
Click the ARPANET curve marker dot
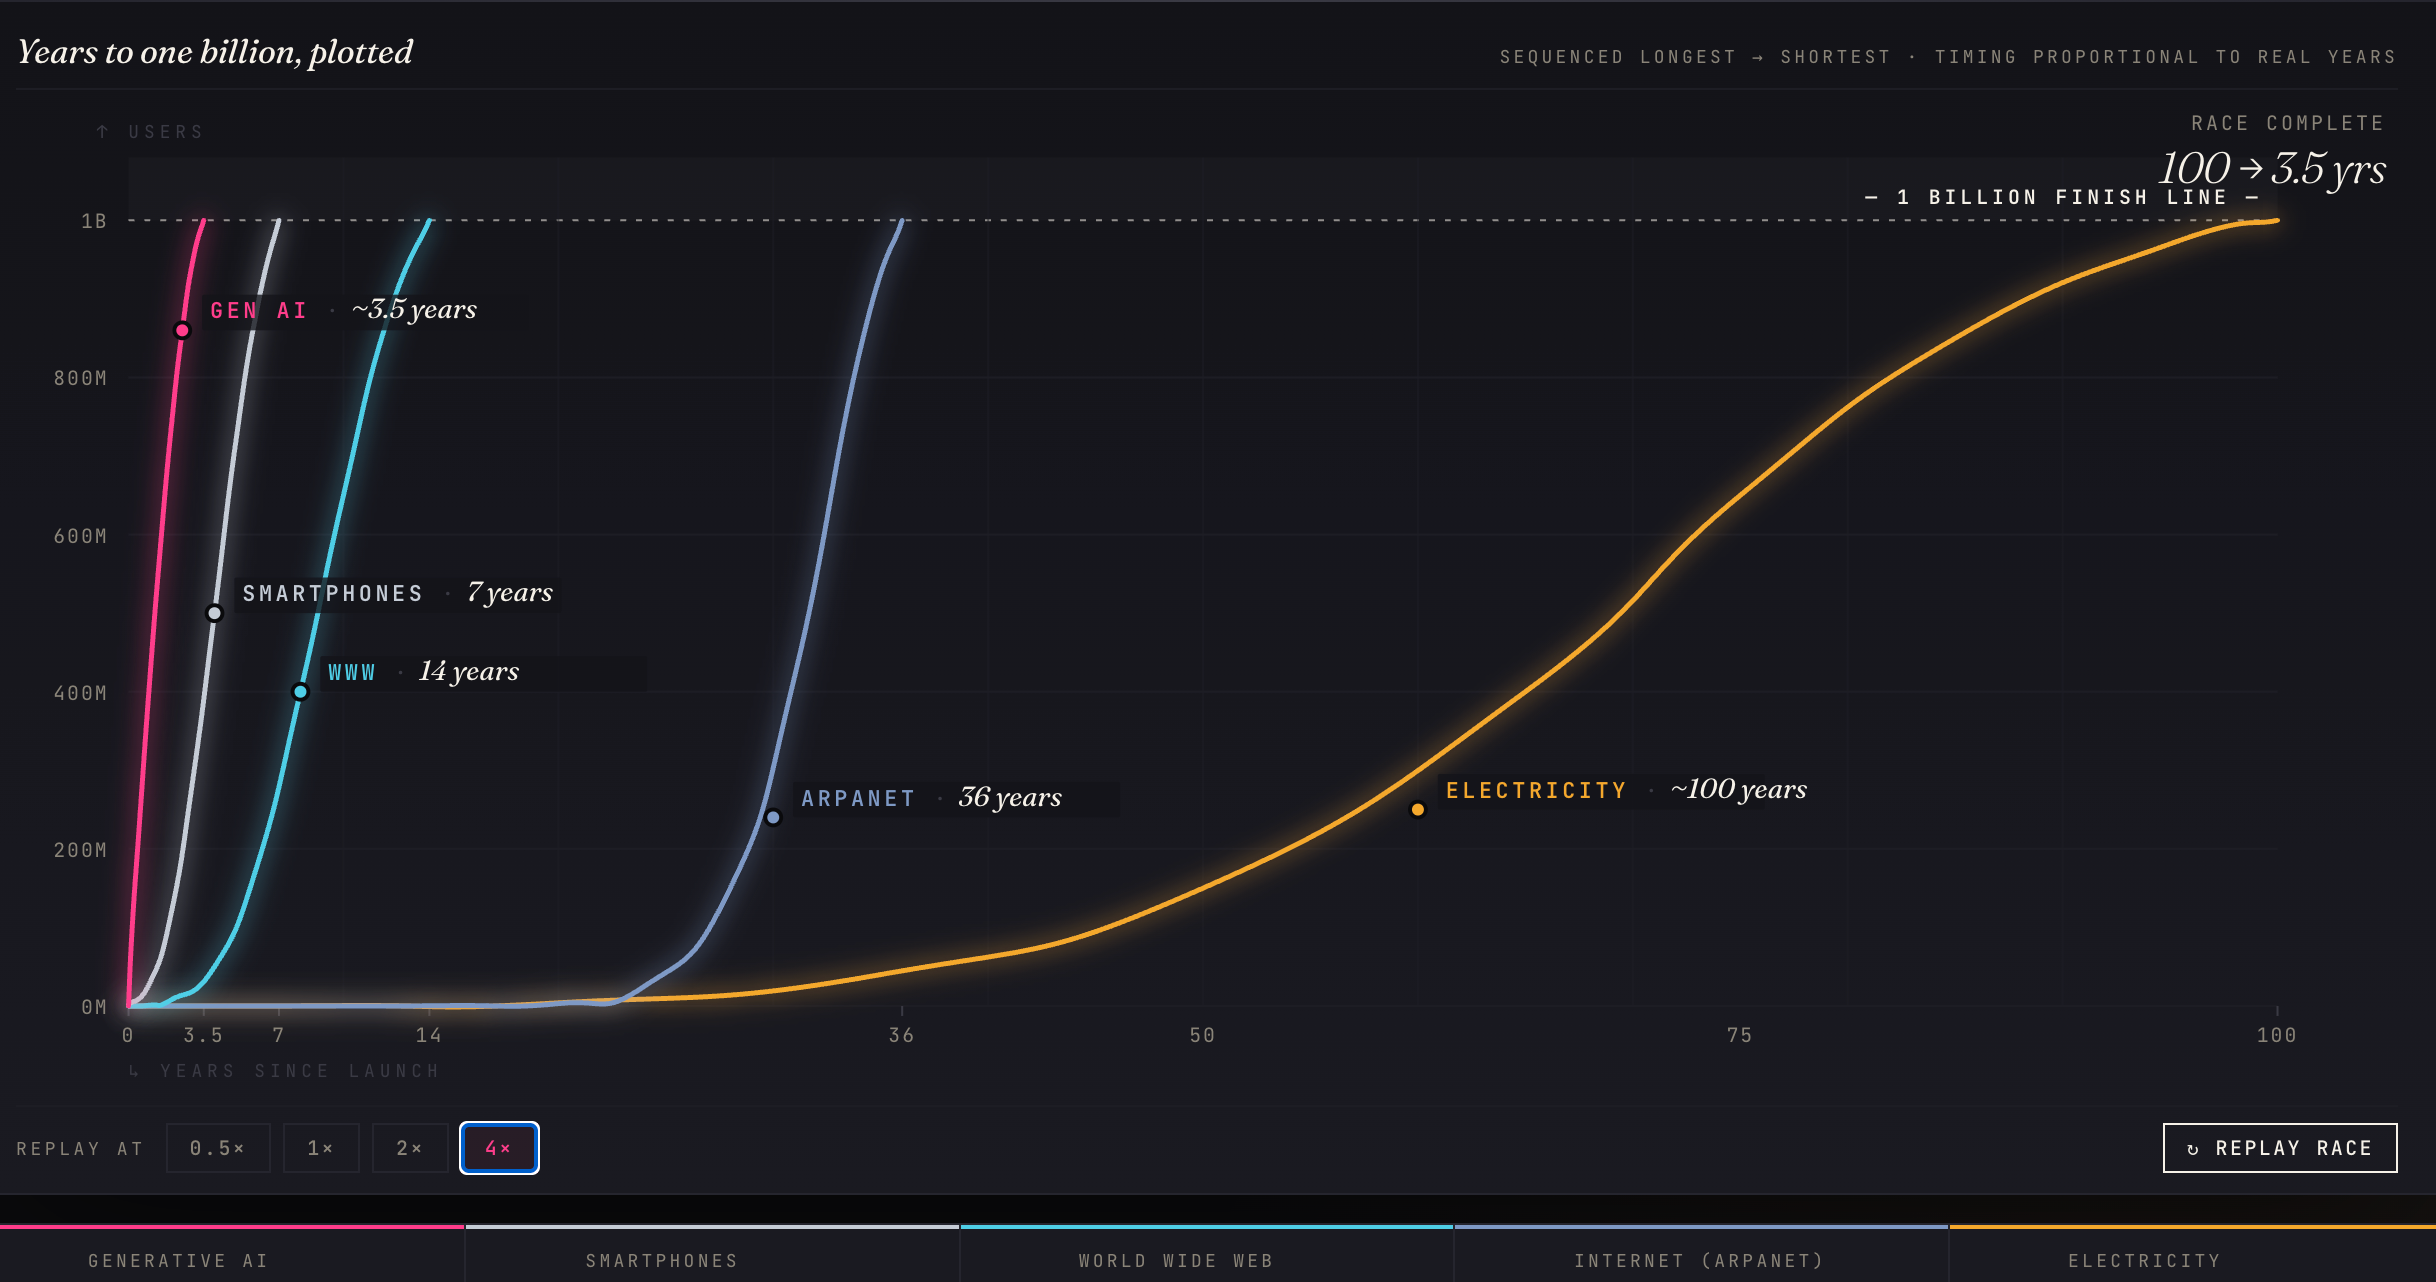(x=773, y=818)
